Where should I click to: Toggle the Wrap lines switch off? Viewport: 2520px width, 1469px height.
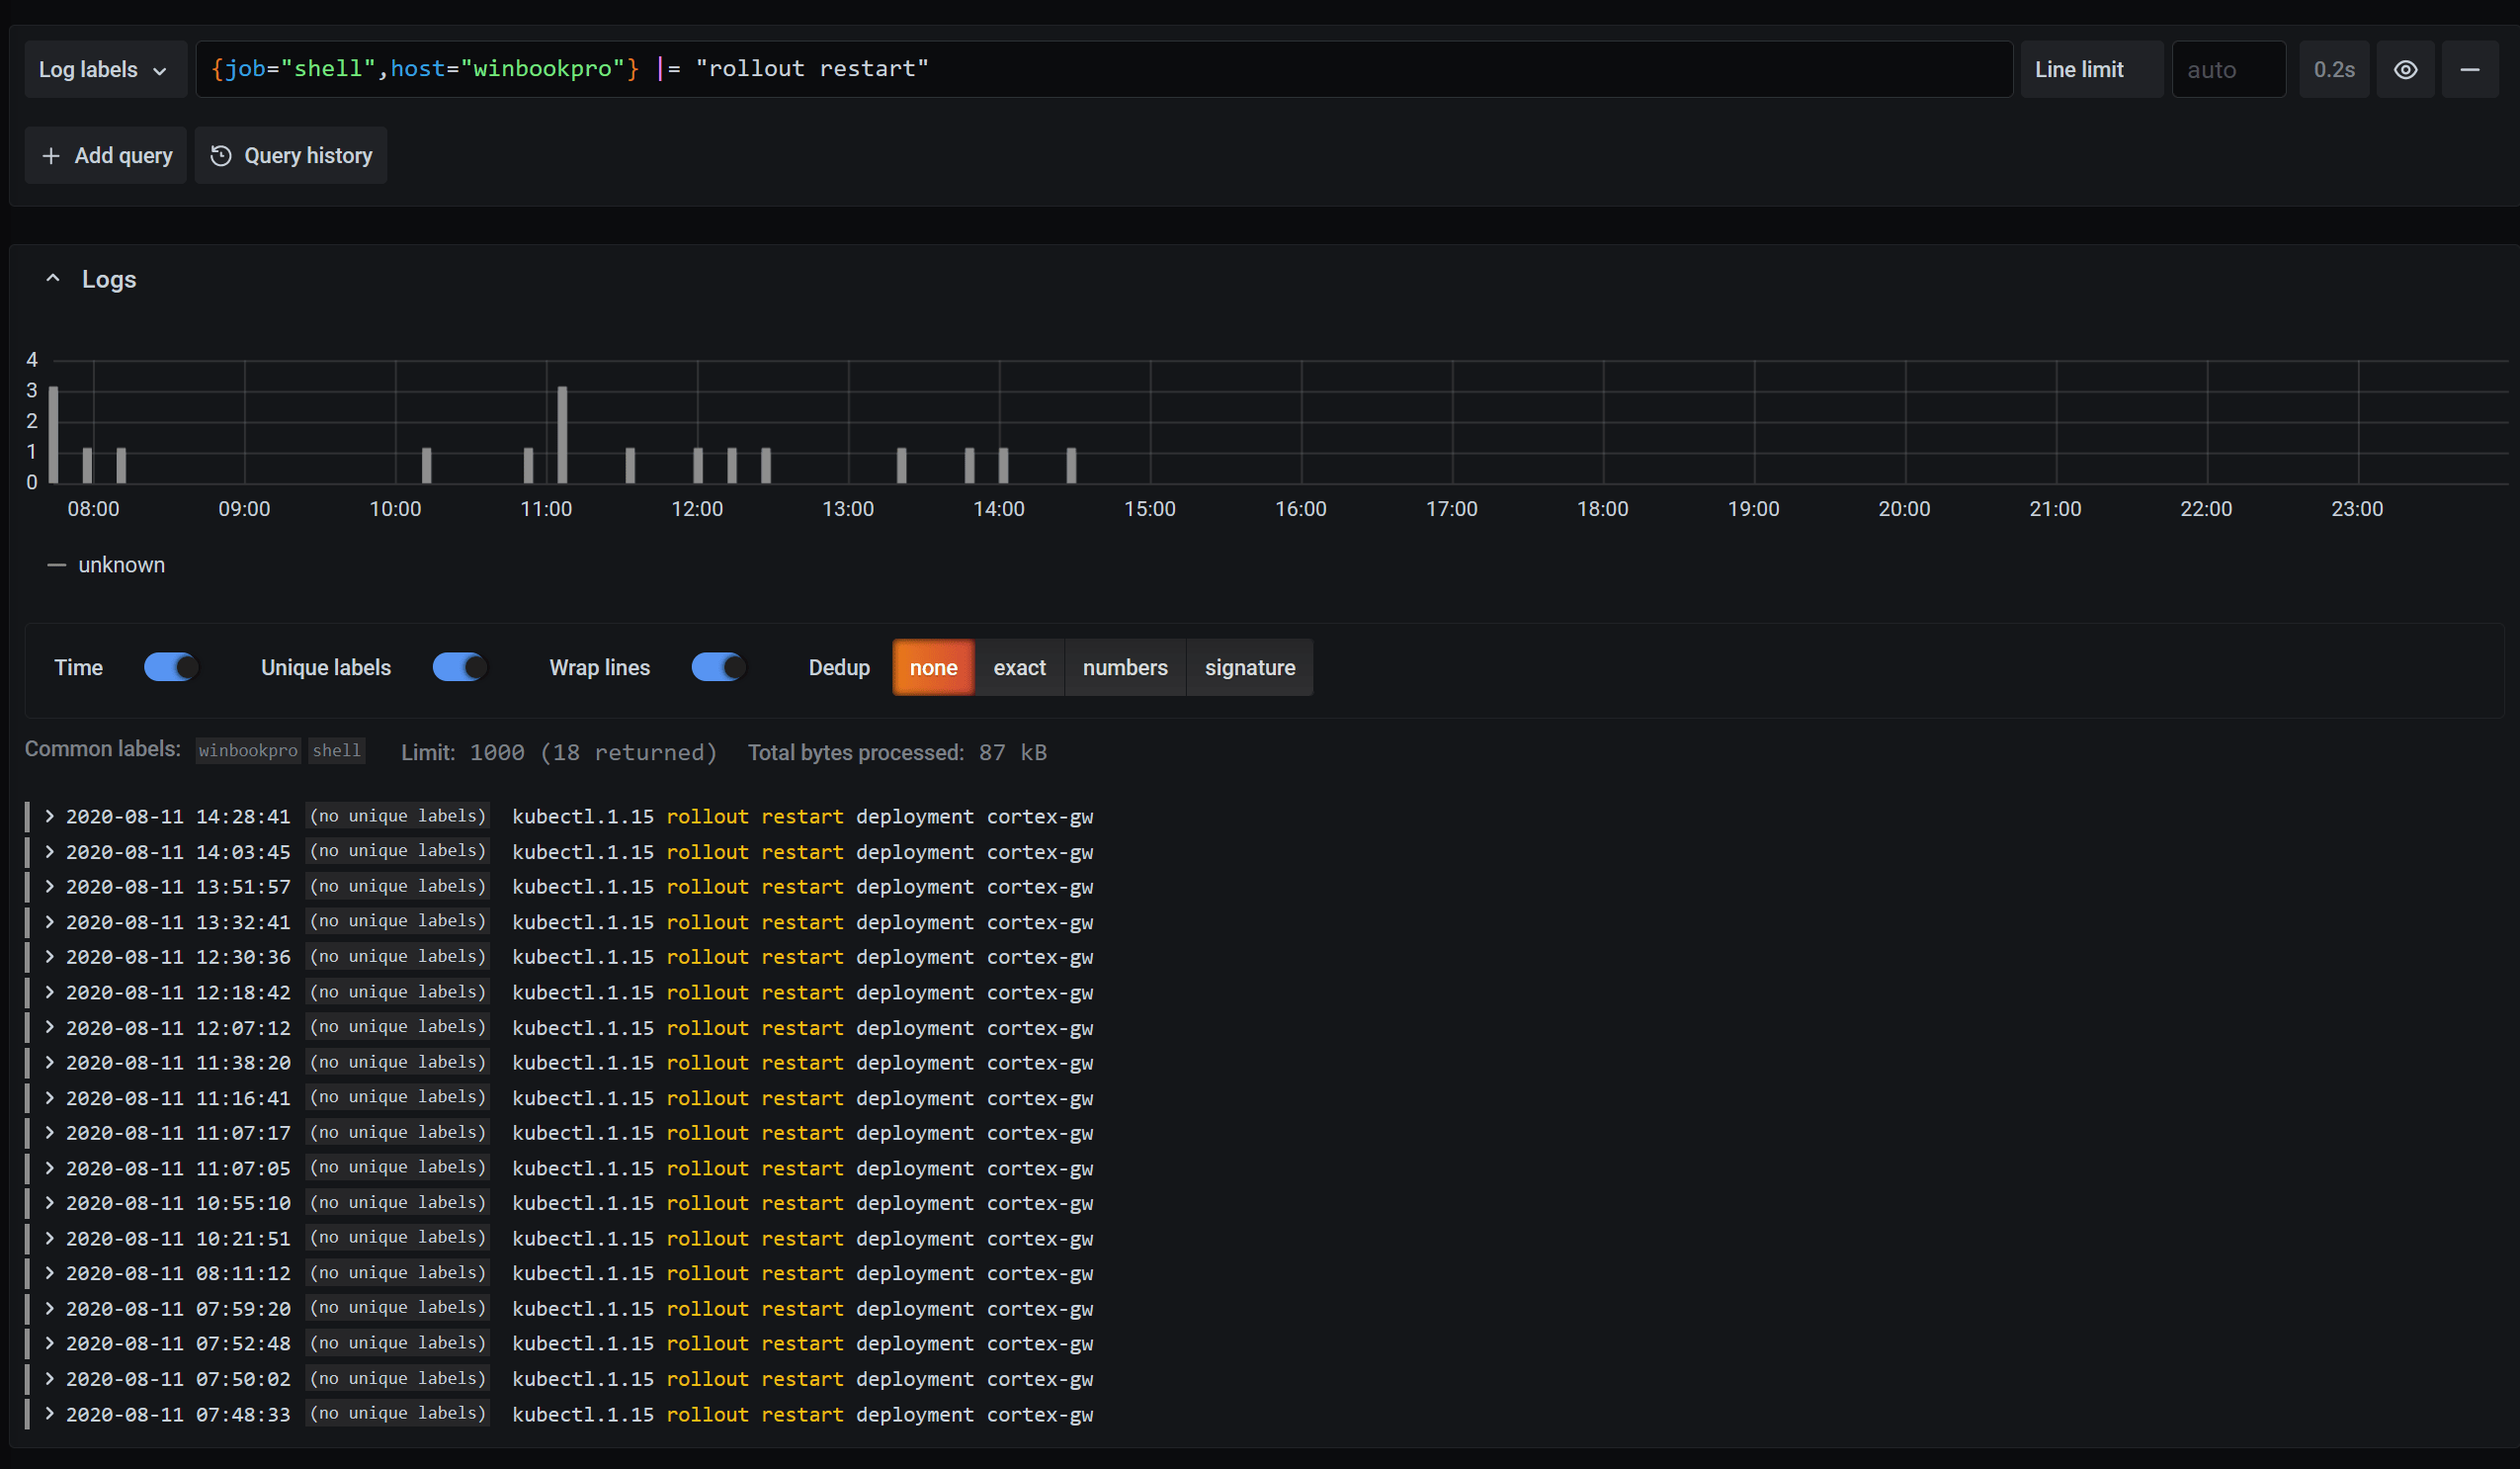coord(716,666)
